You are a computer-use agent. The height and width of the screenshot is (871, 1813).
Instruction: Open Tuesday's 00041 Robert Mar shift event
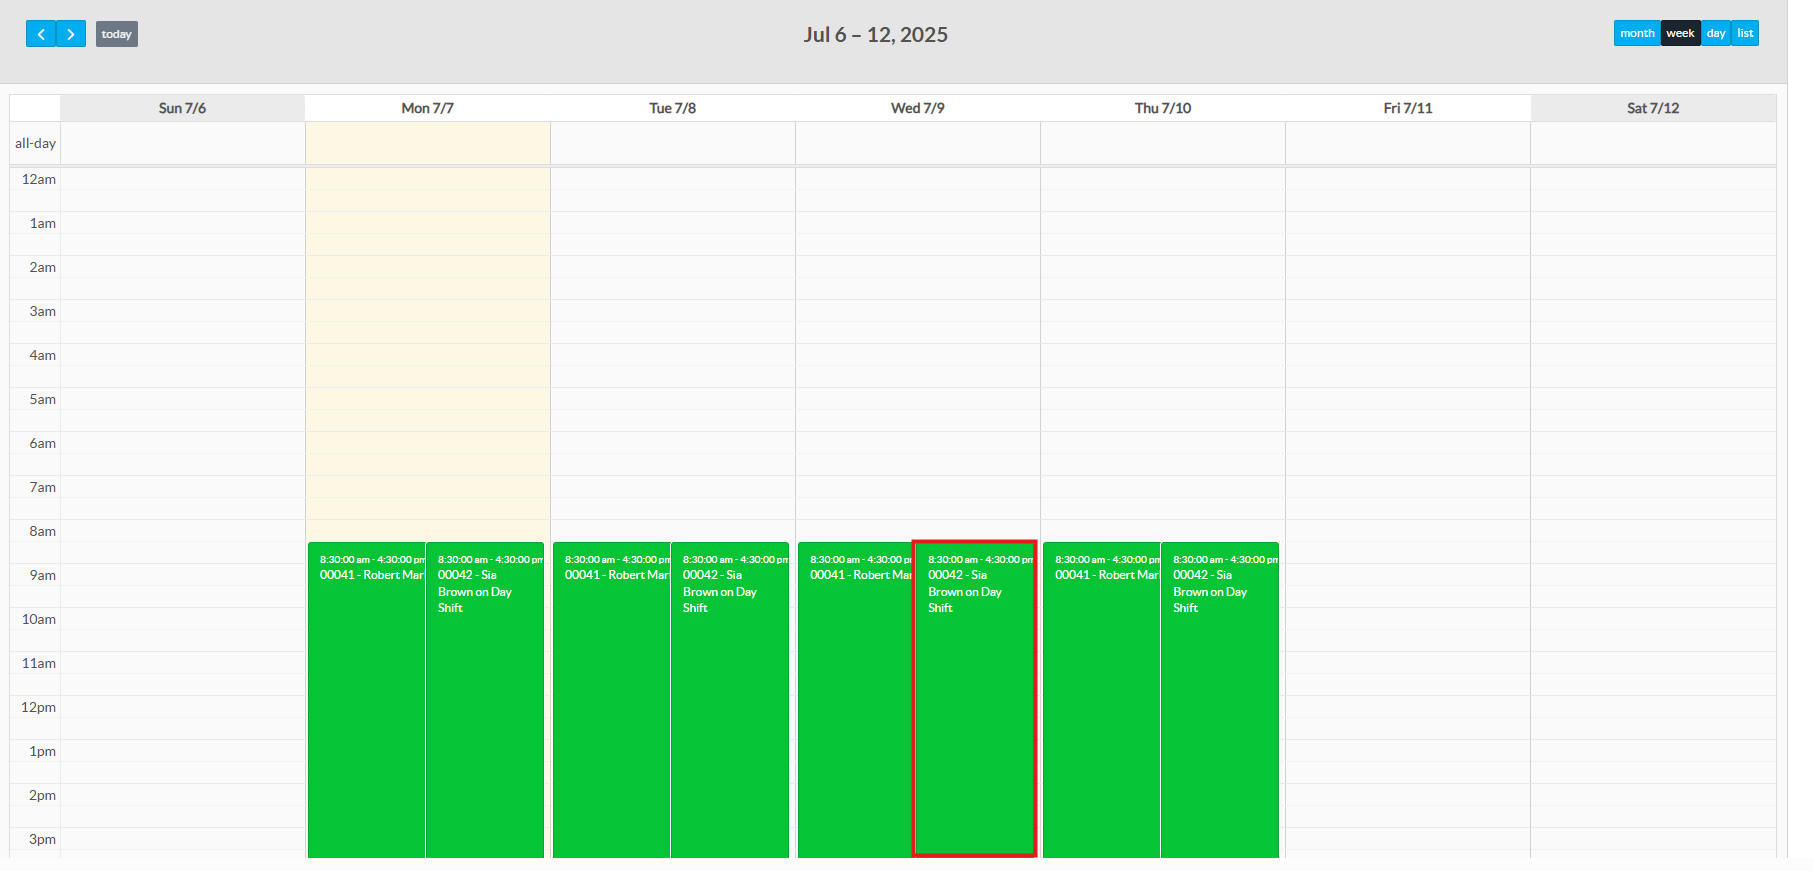tap(611, 700)
